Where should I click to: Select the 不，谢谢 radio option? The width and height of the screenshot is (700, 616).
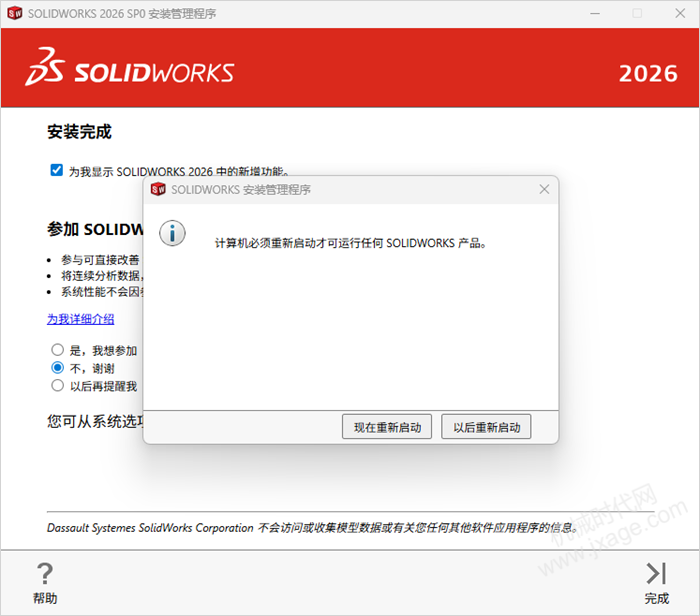[x=58, y=367]
